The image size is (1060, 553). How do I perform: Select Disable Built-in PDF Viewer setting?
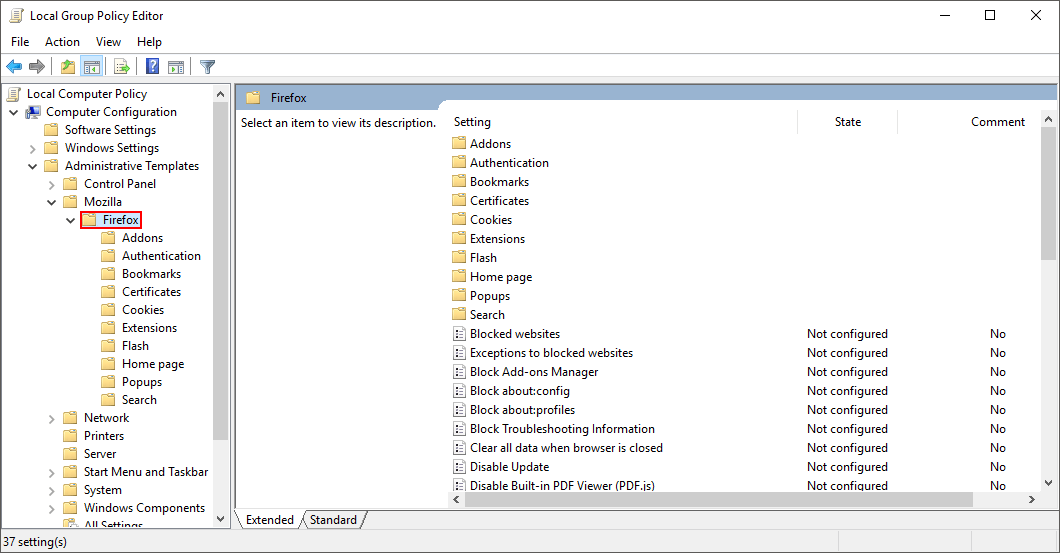pos(562,485)
